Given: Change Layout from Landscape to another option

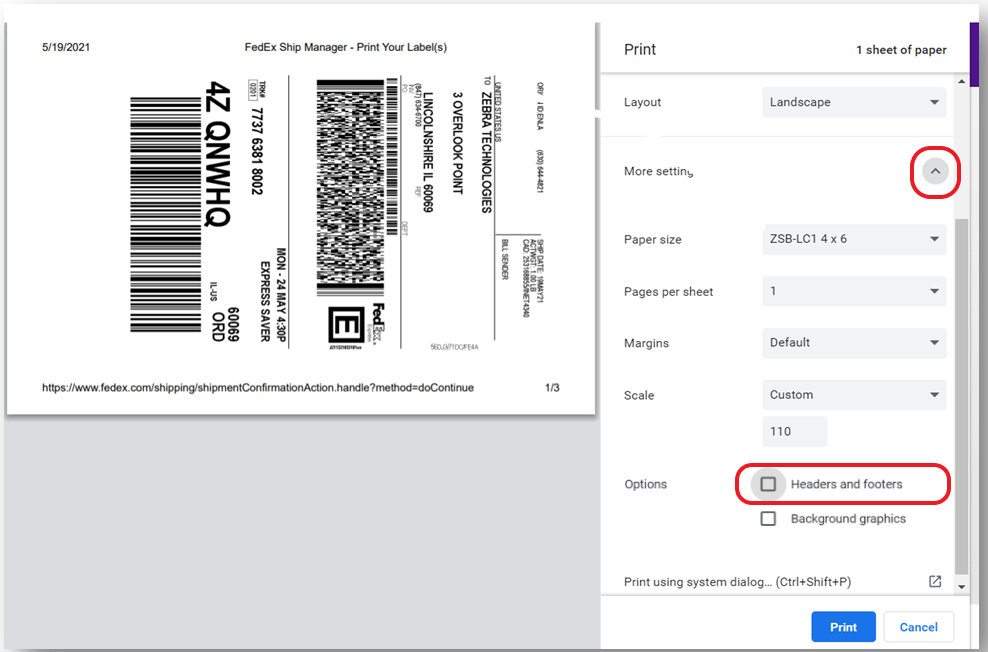Looking at the screenshot, I should (854, 102).
